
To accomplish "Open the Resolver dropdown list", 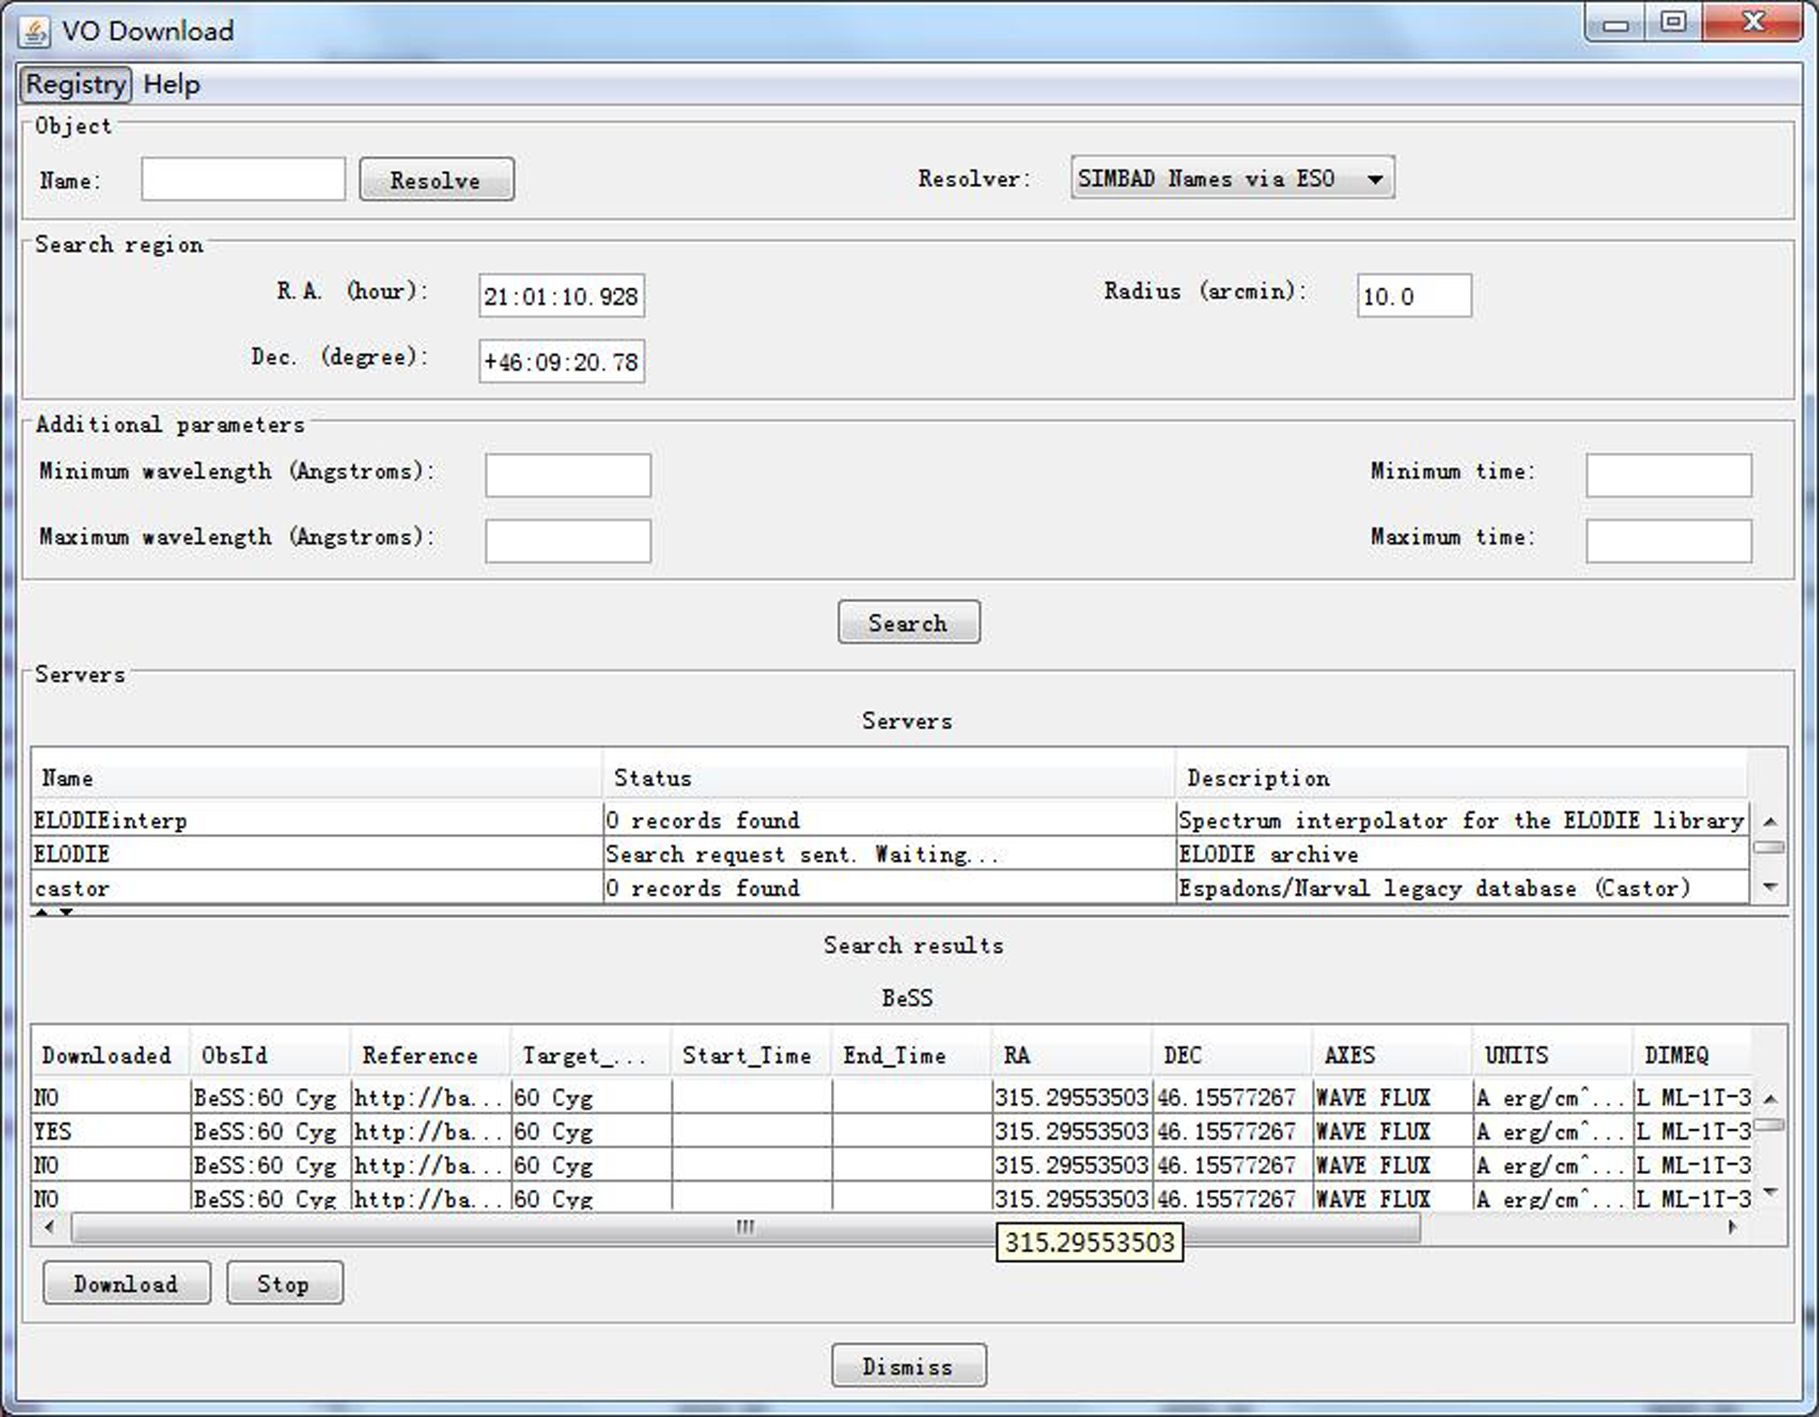I will pyautogui.click(x=1374, y=179).
